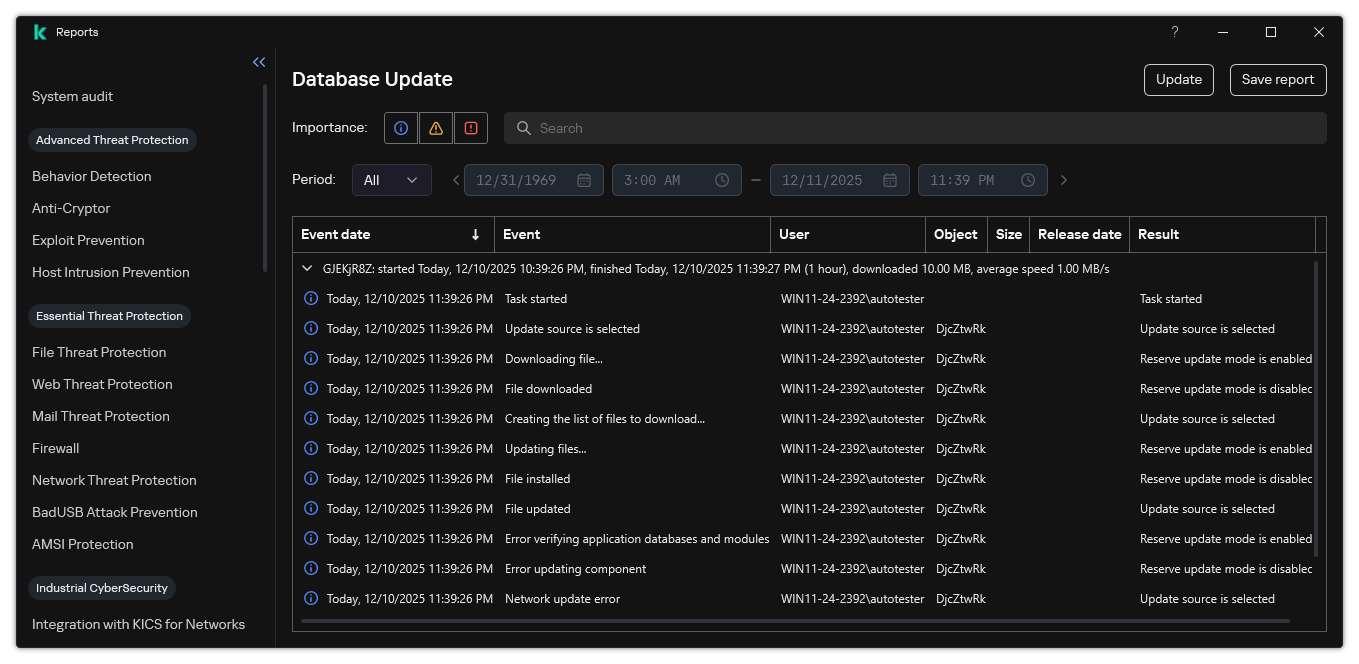This screenshot has width=1359, height=664.
Task: Open Help via the question mark icon
Action: [1175, 31]
